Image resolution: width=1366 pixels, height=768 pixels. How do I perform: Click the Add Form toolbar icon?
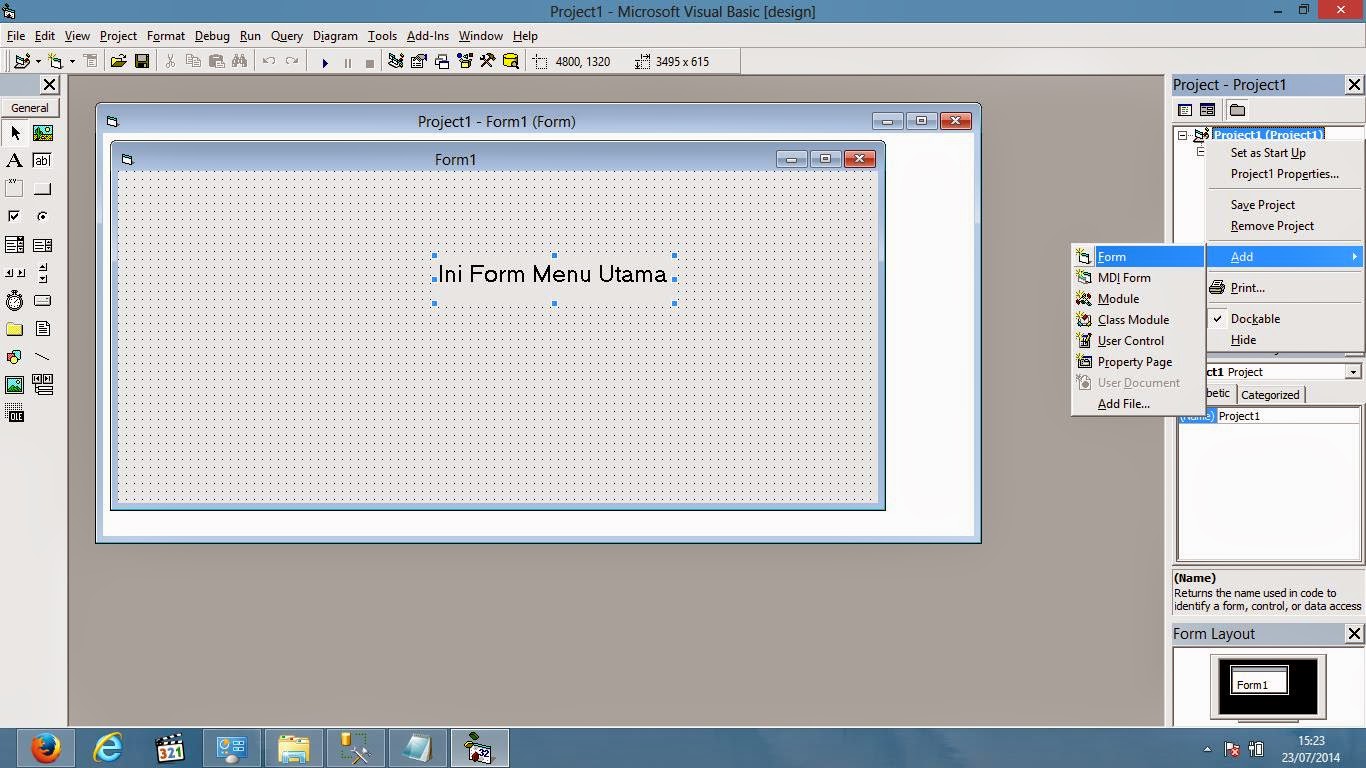point(56,62)
